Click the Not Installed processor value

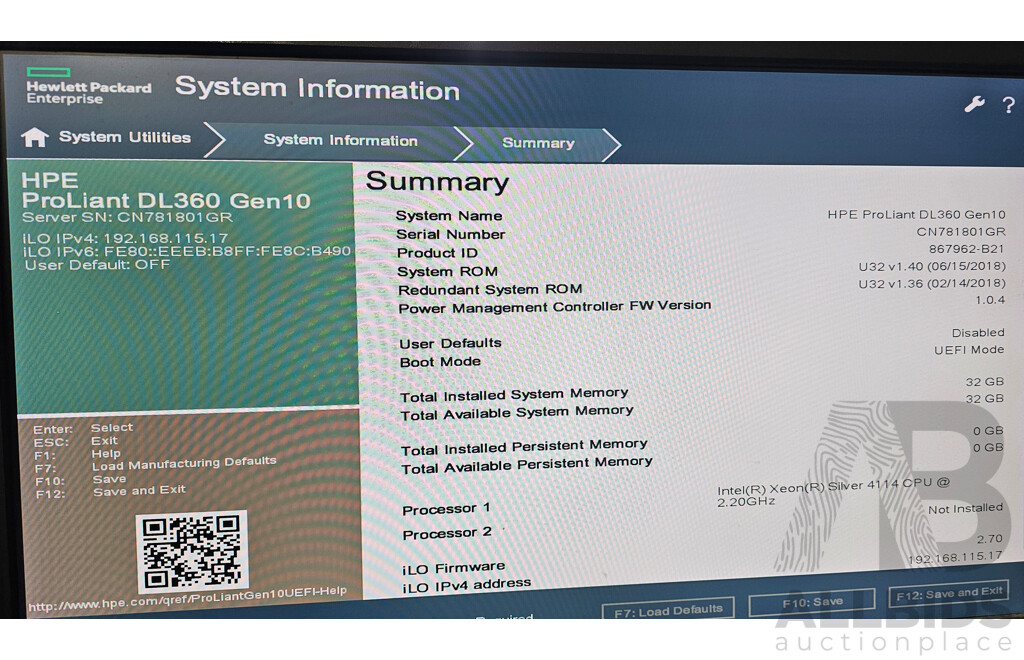965,509
